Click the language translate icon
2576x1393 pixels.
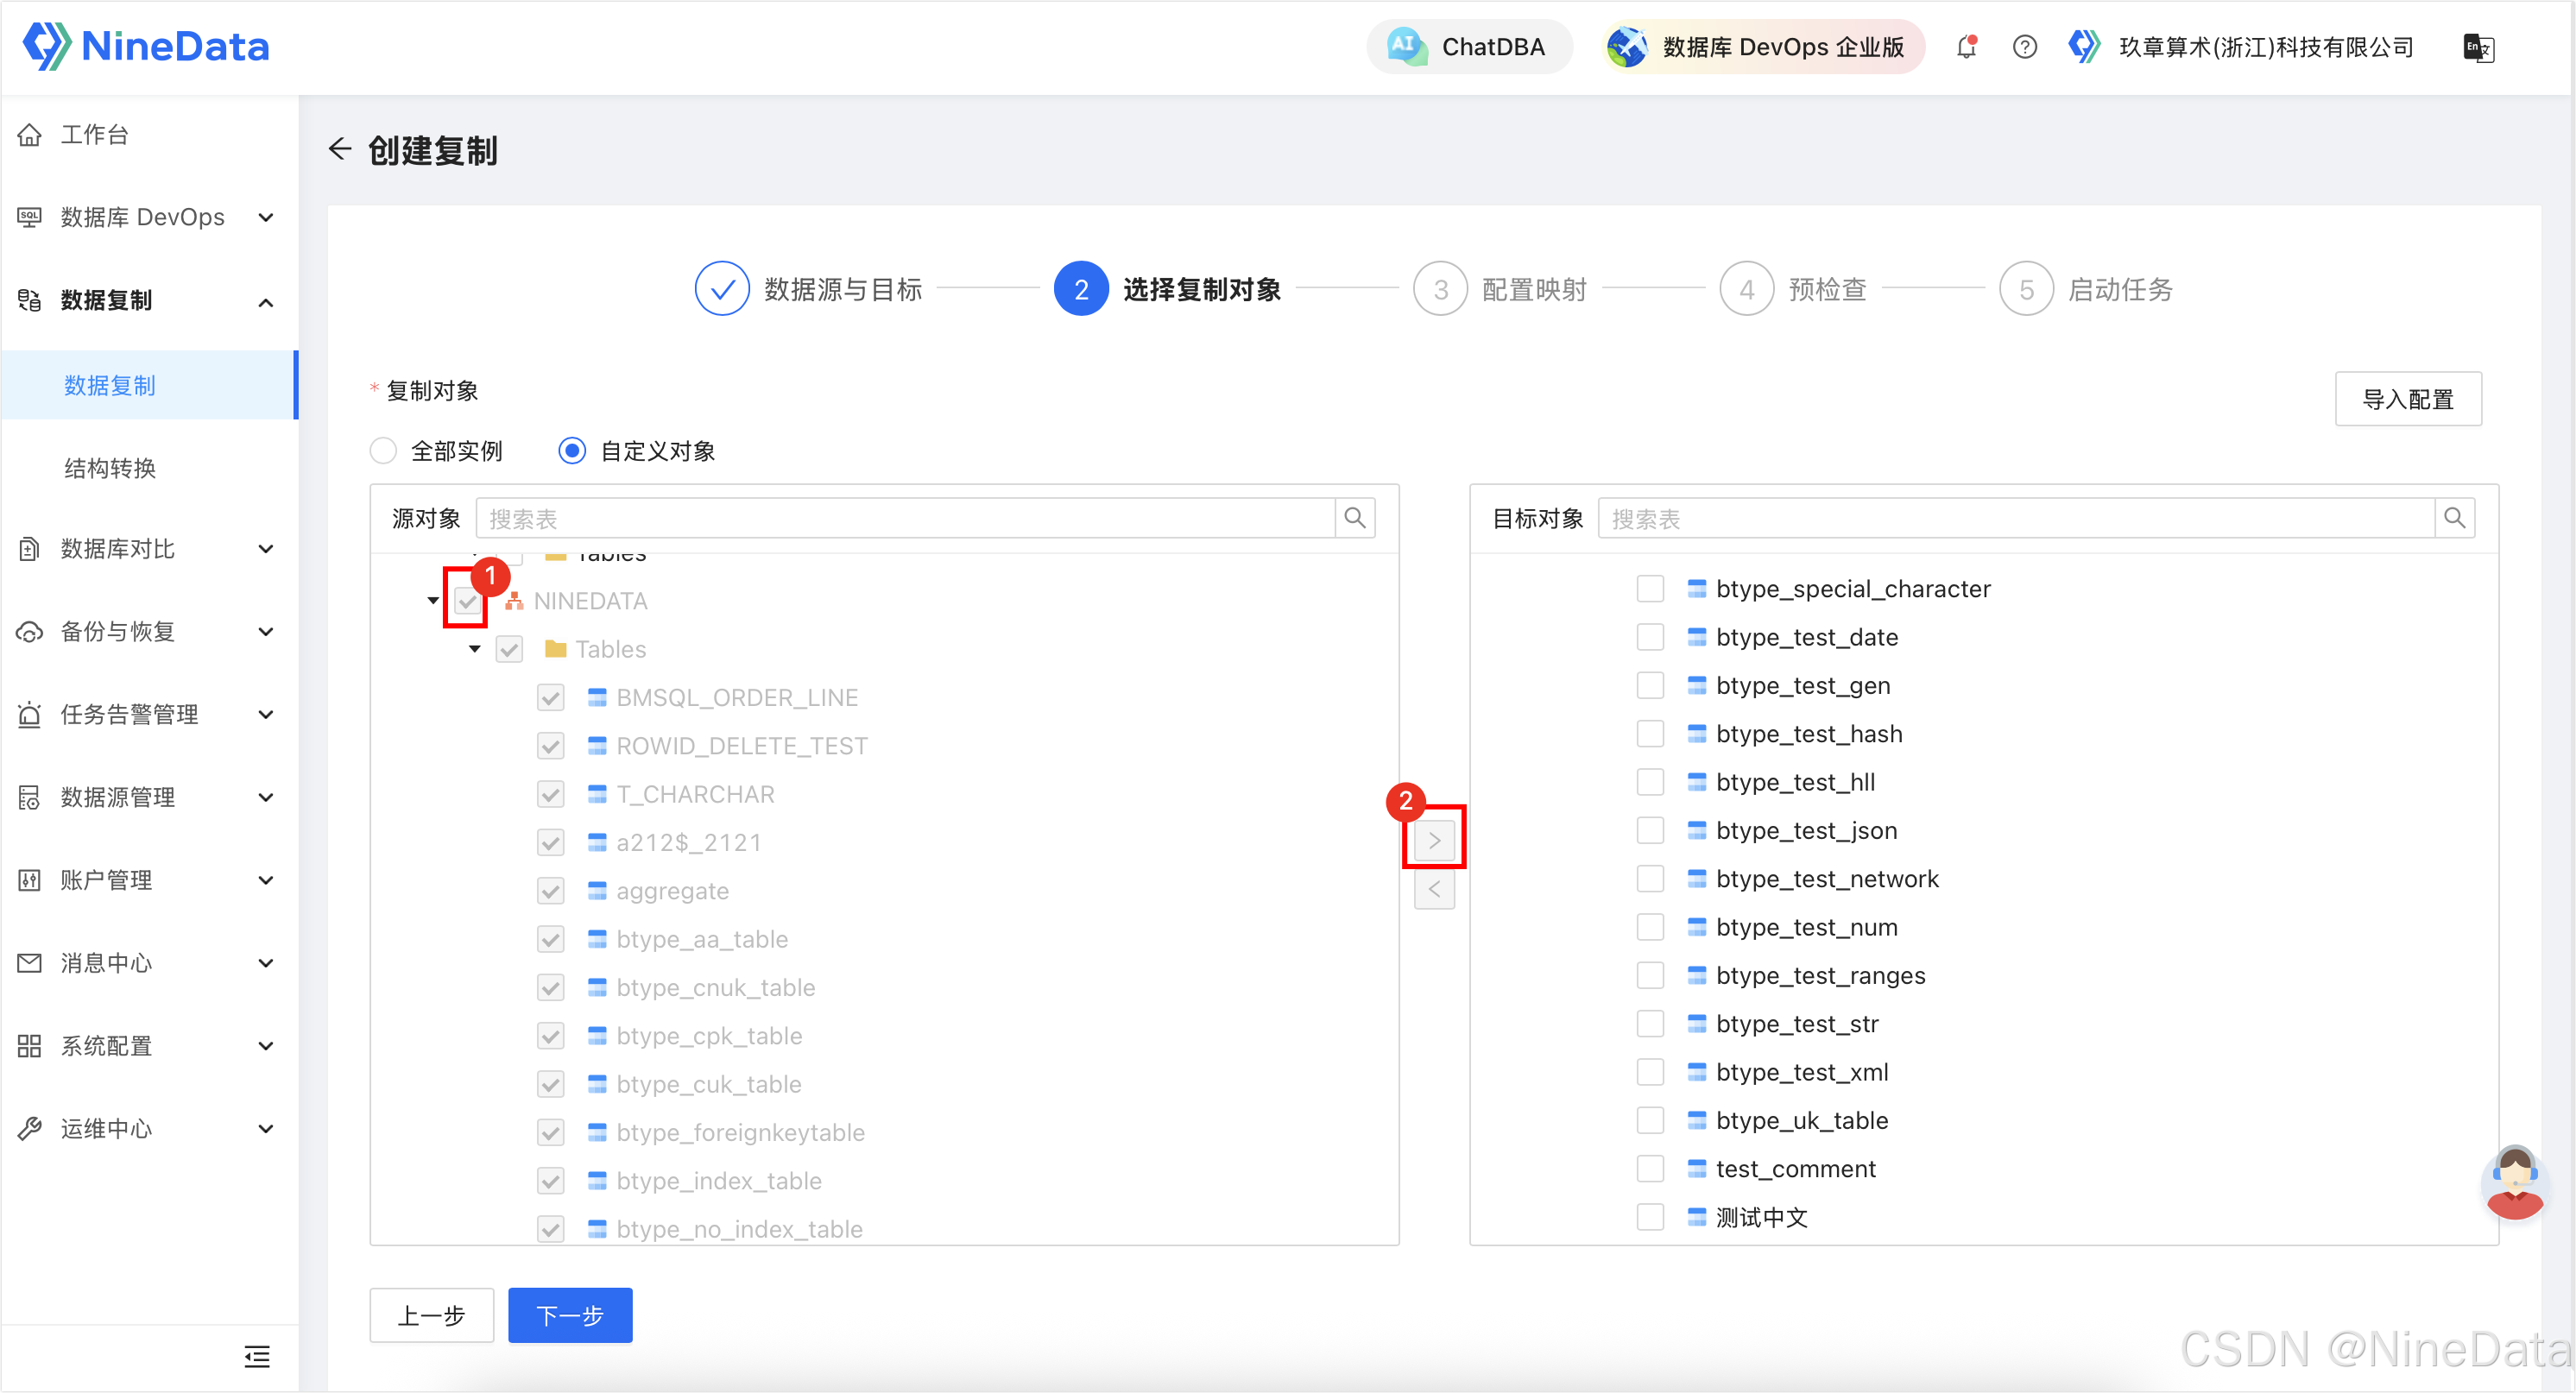tap(2478, 47)
